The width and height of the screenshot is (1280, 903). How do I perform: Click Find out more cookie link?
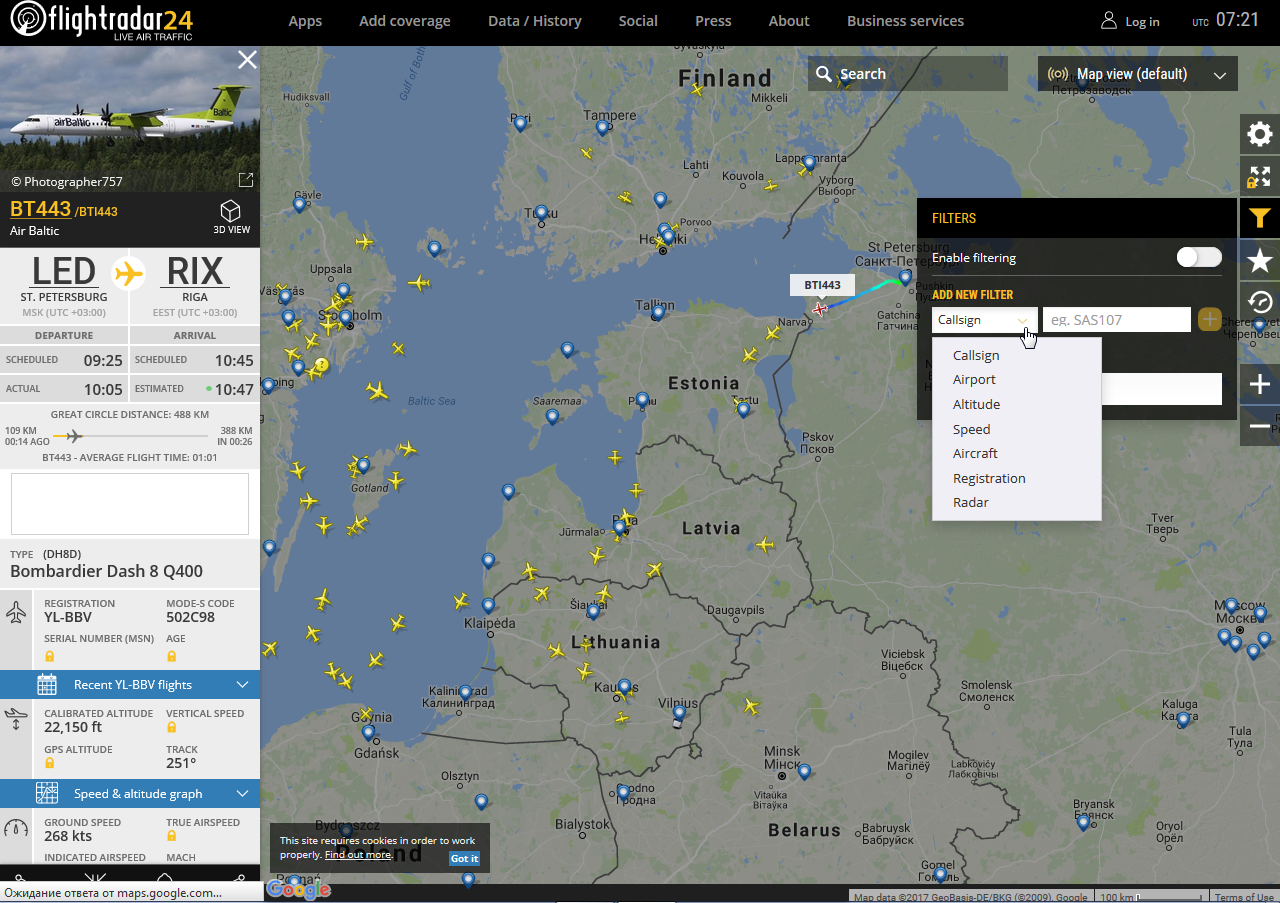point(357,855)
